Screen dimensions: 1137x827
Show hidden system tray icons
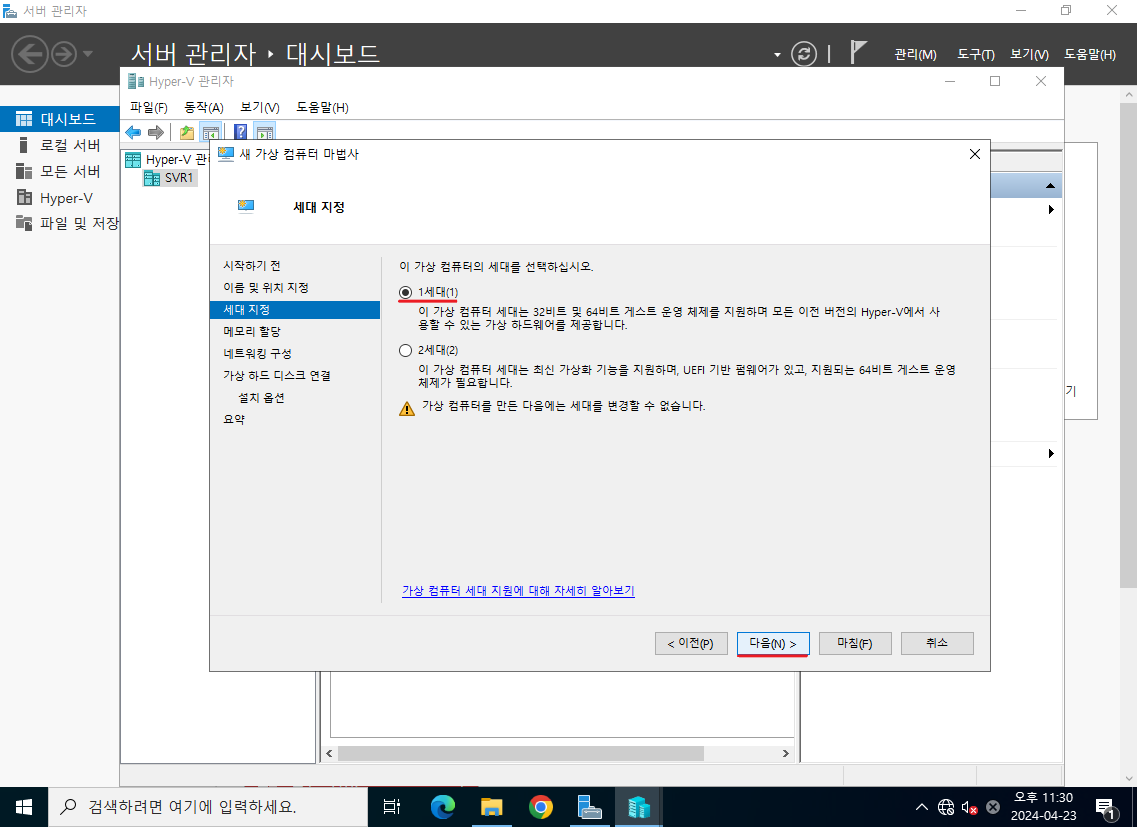pyautogui.click(x=922, y=807)
